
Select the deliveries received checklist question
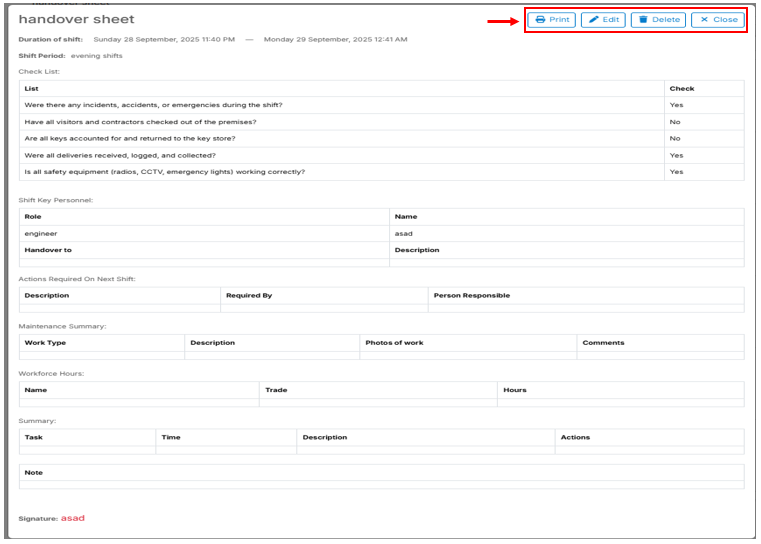coord(120,156)
